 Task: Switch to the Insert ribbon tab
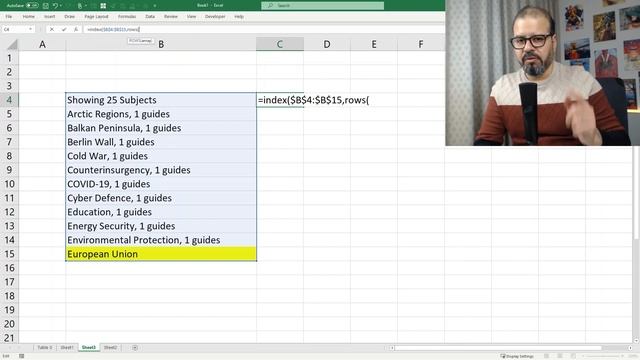pyautogui.click(x=49, y=17)
